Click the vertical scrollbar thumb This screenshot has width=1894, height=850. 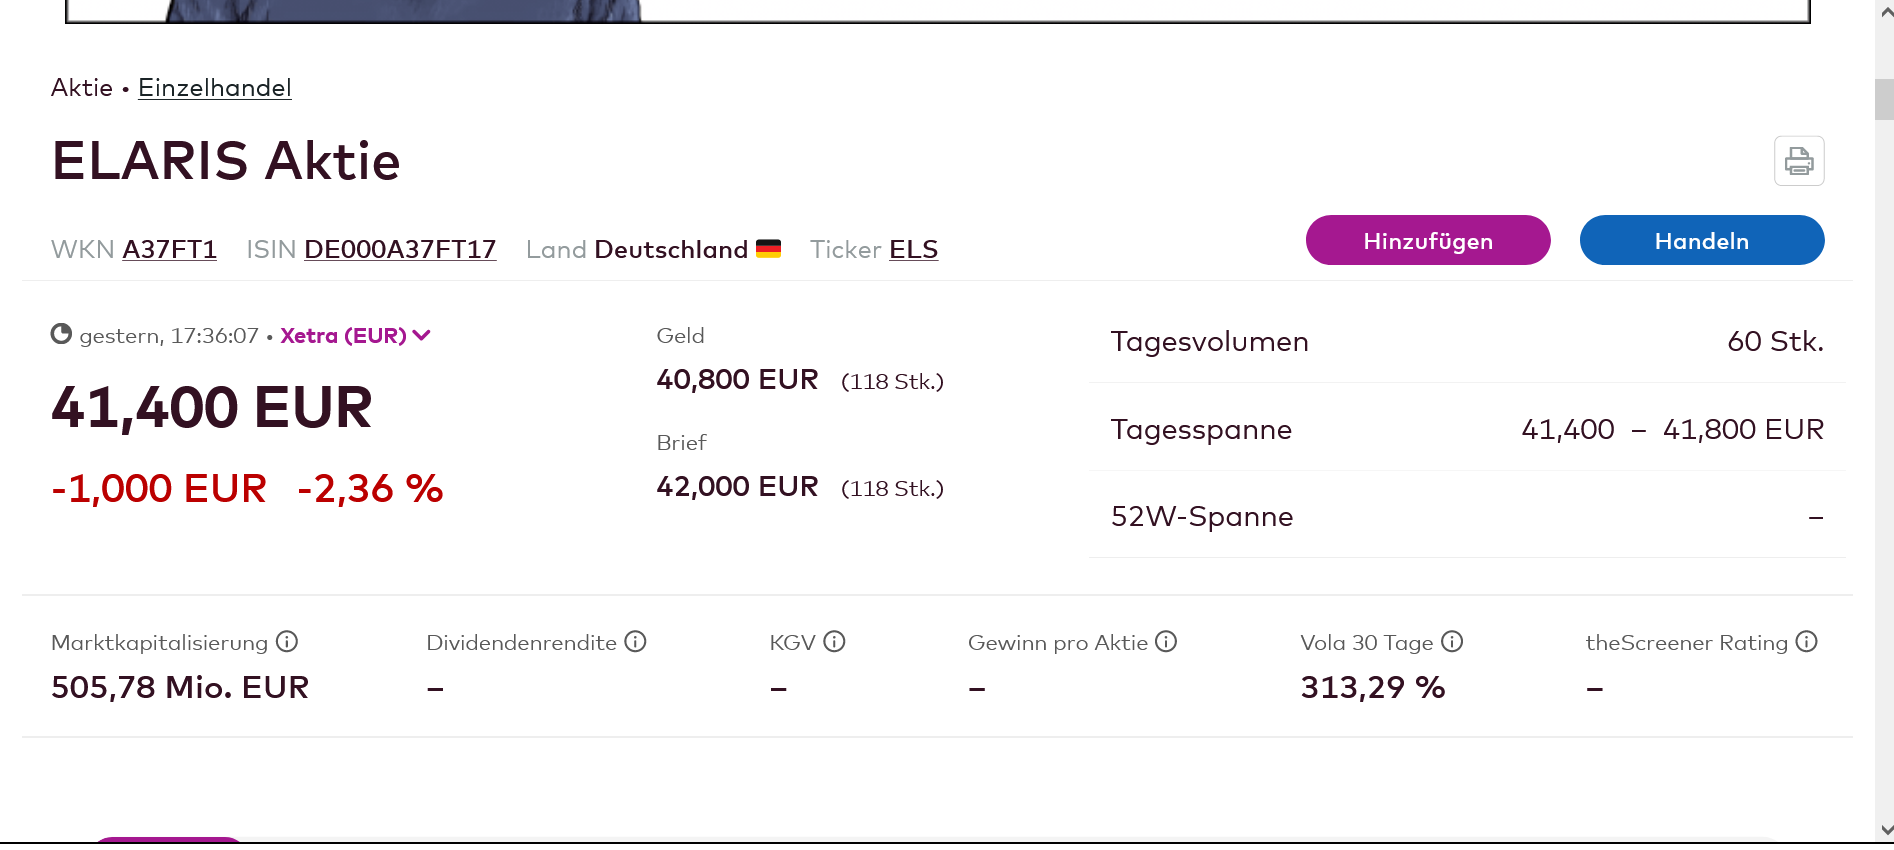coord(1885,100)
